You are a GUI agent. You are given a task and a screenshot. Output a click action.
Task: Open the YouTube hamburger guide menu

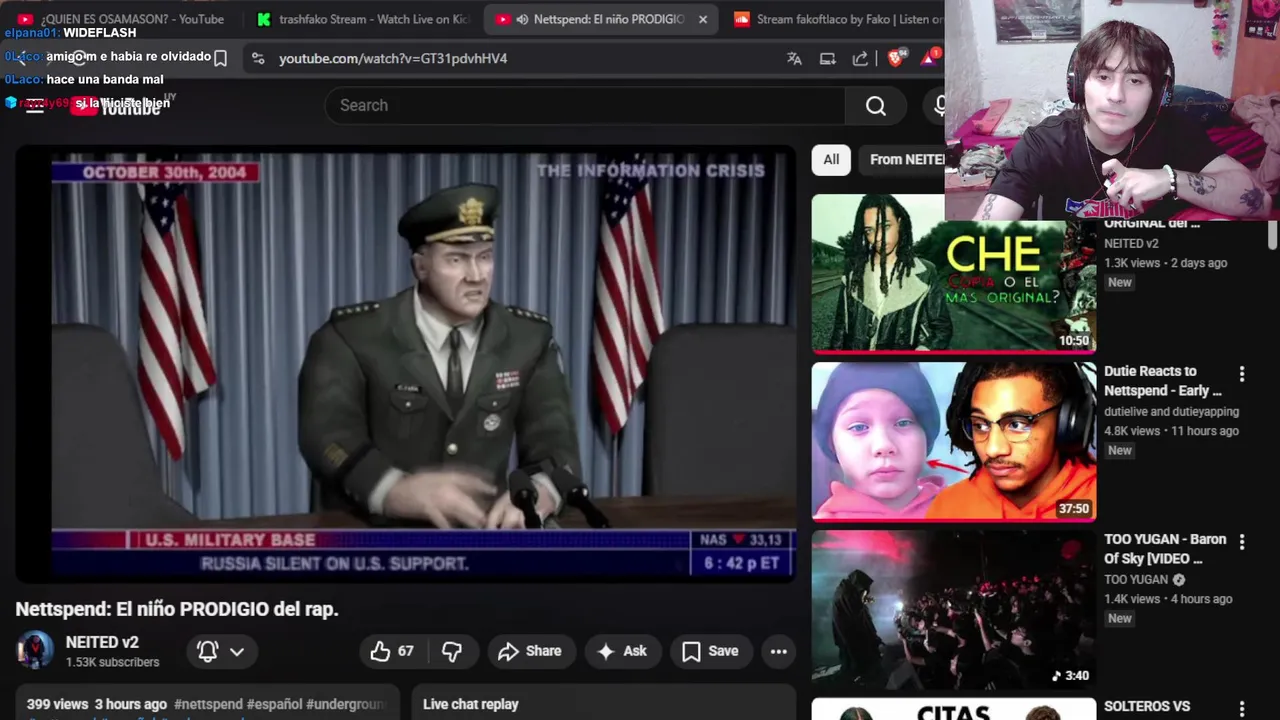[35, 105]
